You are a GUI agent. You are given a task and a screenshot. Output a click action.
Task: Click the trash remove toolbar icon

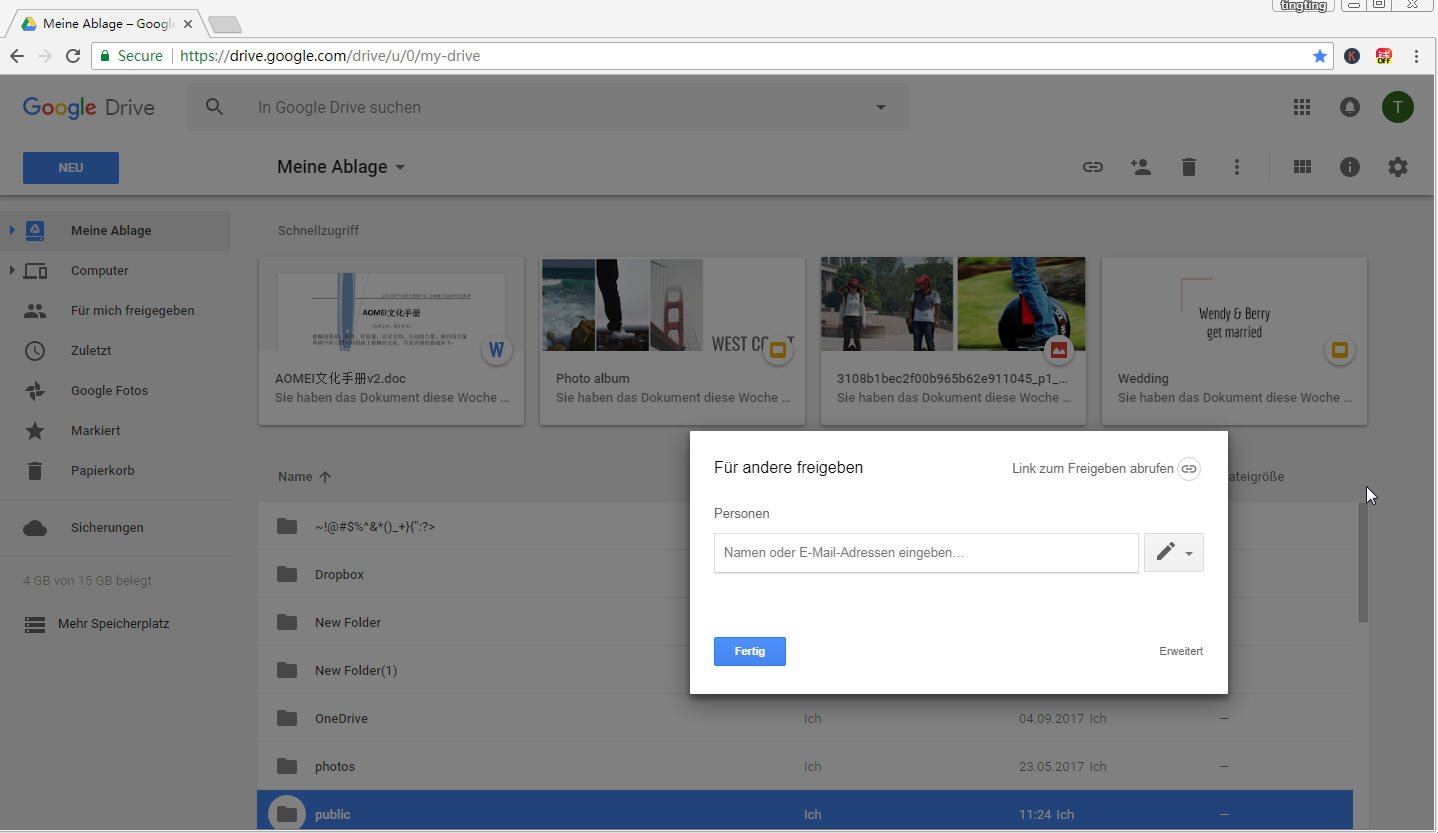coord(1189,167)
